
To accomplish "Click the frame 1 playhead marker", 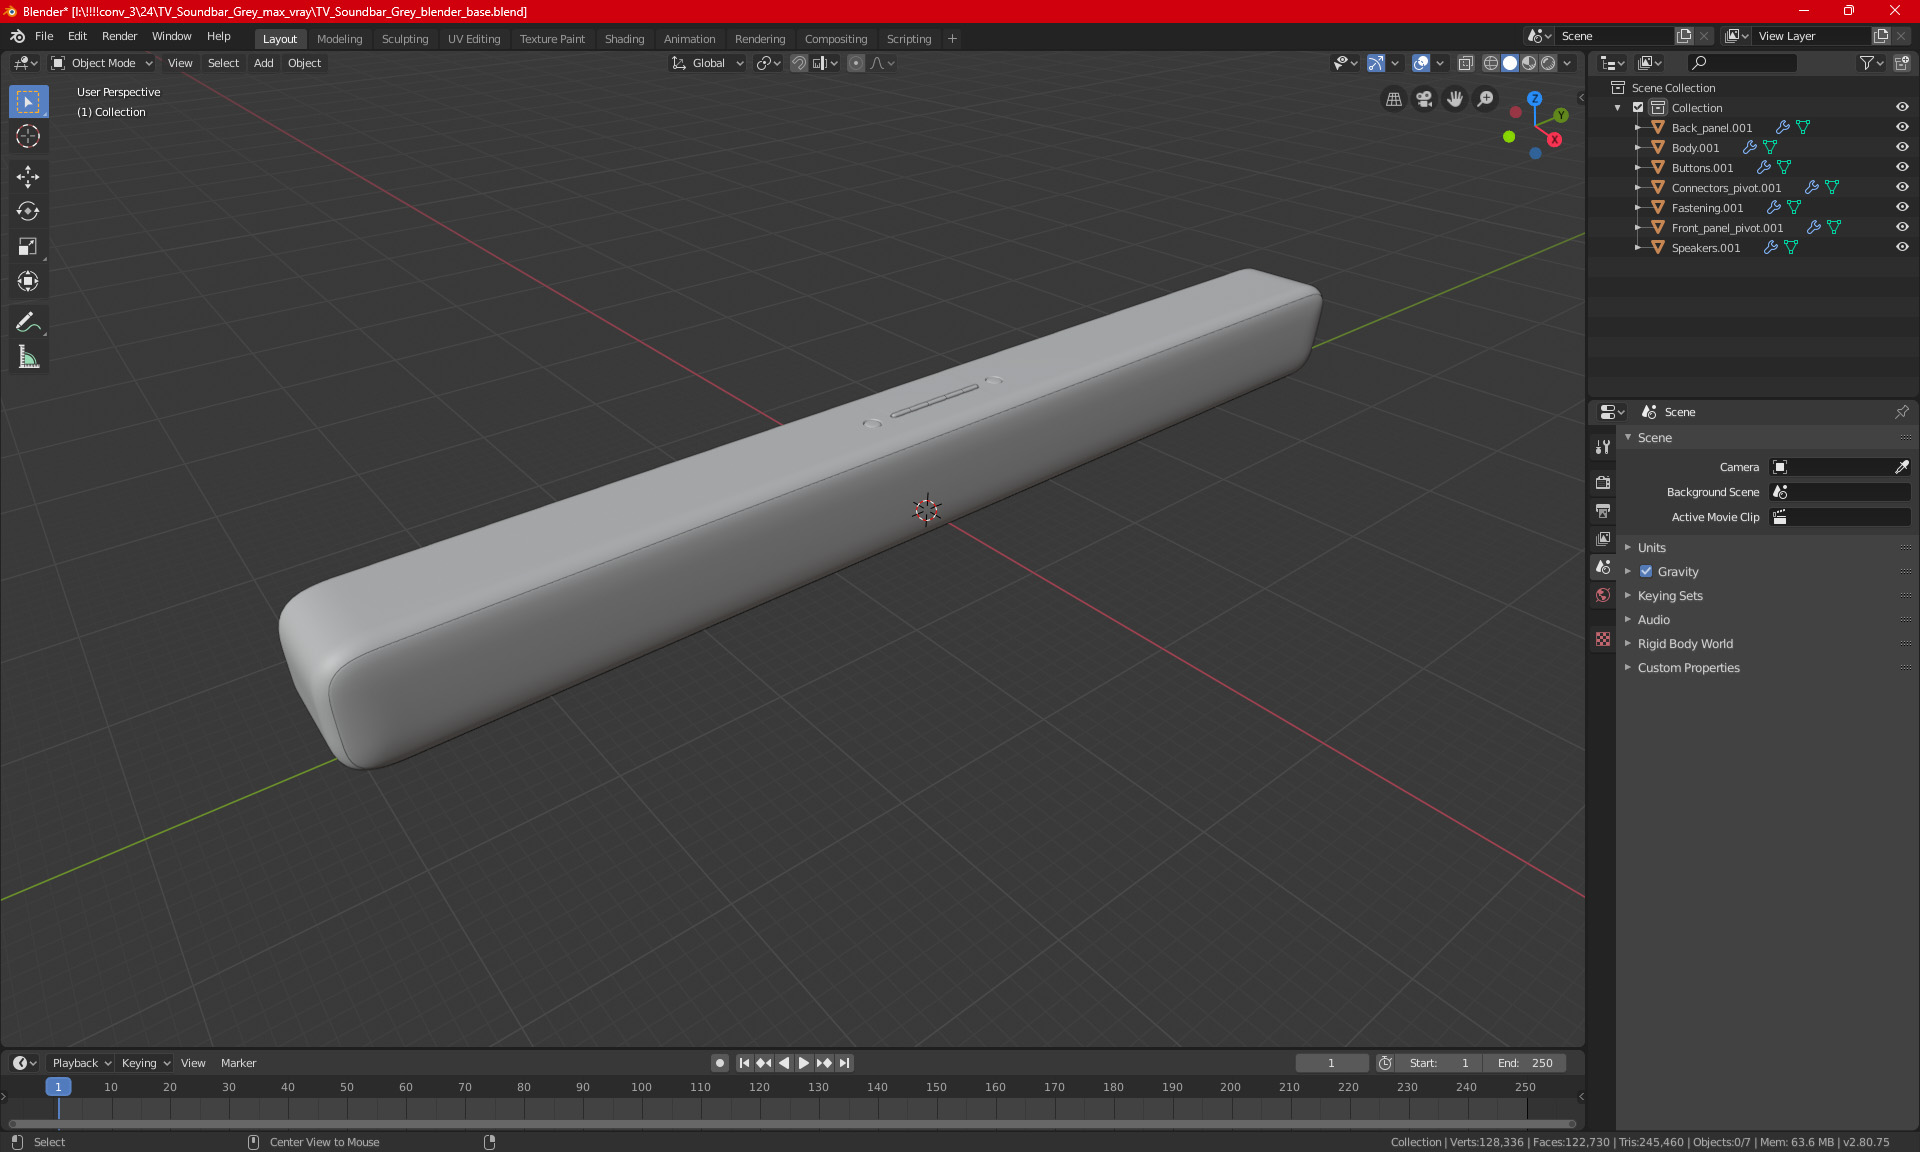I will (x=58, y=1087).
